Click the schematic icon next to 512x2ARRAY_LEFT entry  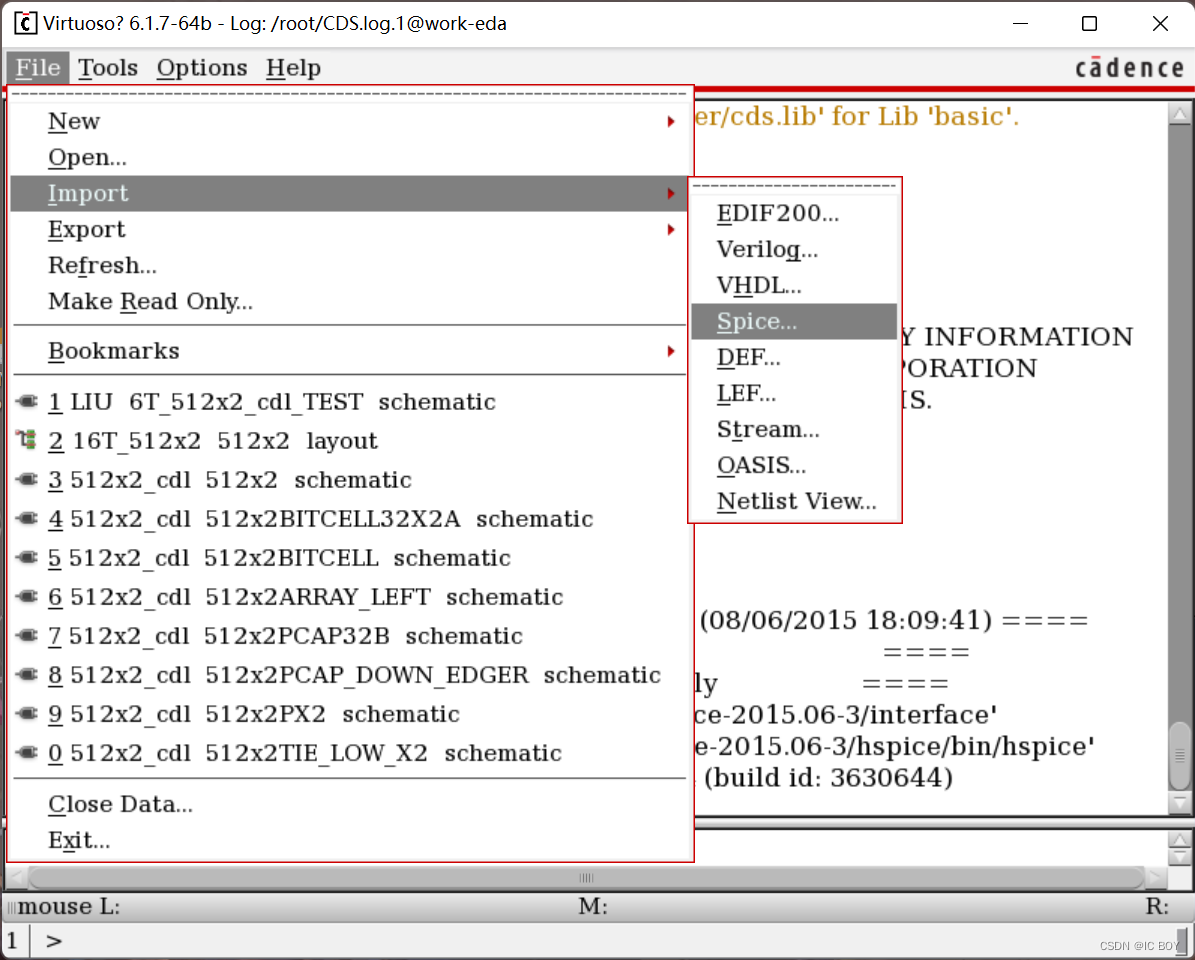pyautogui.click(x=27, y=596)
